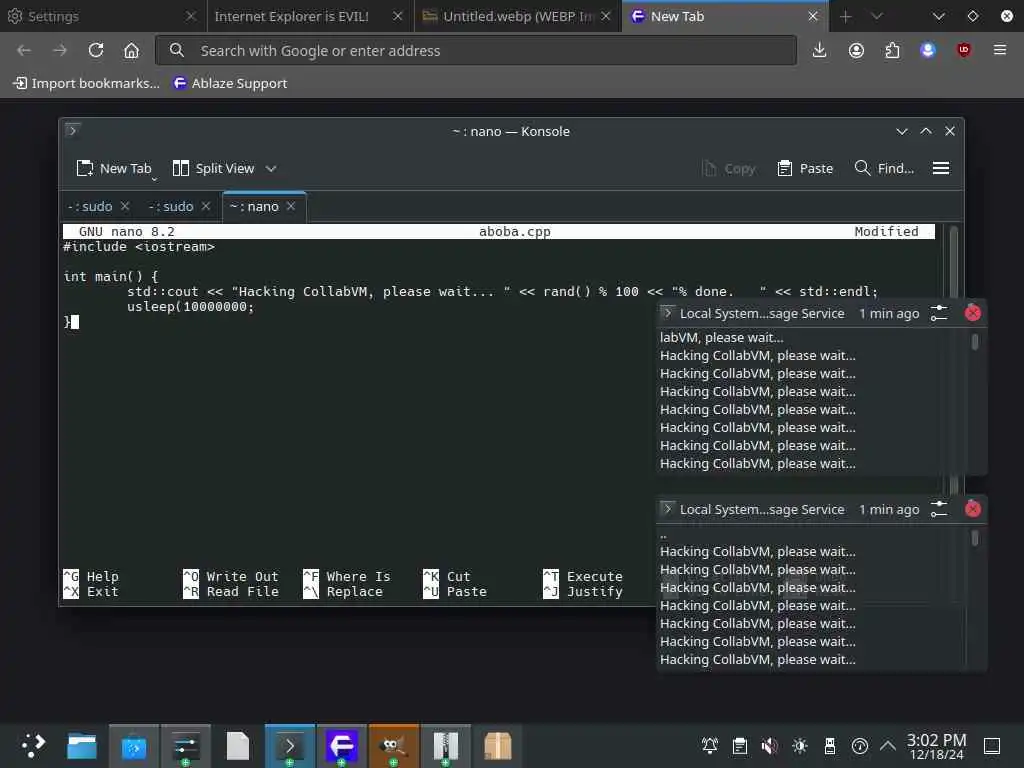Open System Settings sliders icon in taskbar
Viewport: 1024px width, 768px height.
pyautogui.click(x=186, y=746)
